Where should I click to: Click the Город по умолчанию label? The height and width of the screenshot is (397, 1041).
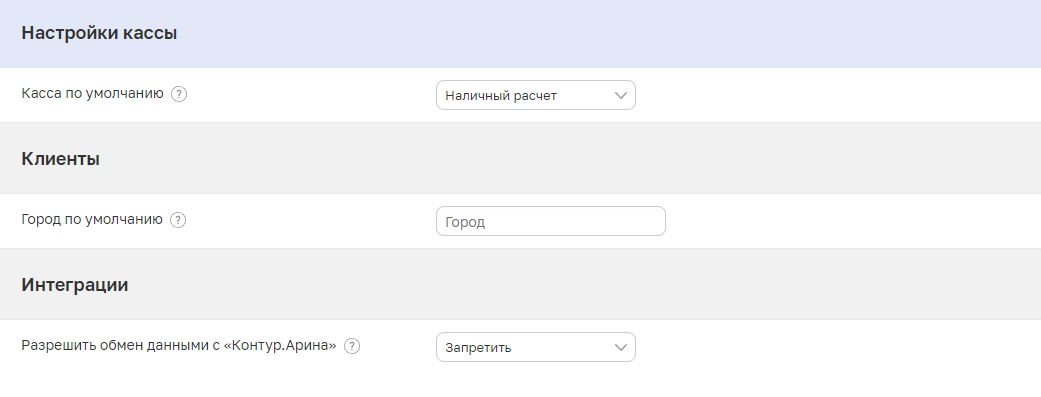92,219
